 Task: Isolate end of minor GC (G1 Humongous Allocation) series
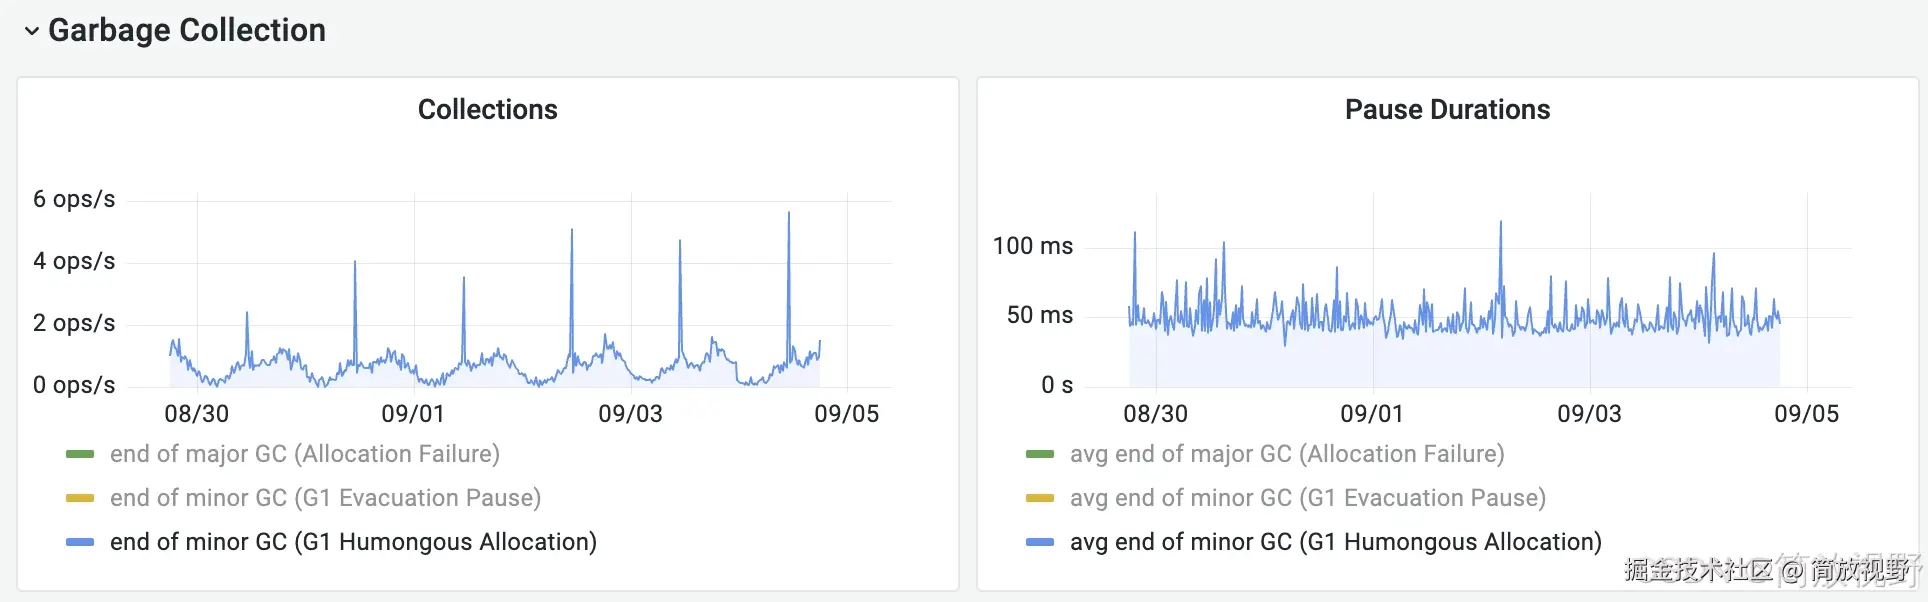[x=354, y=542]
